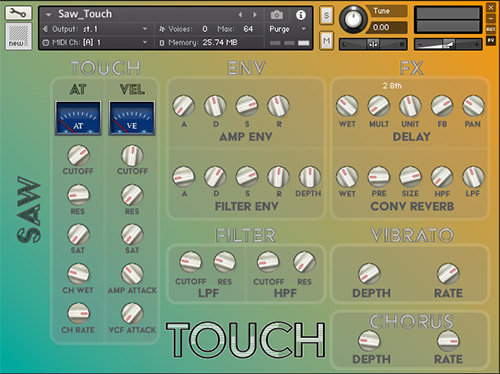Select the previous instrument arrow
500x374 pixels.
point(240,15)
